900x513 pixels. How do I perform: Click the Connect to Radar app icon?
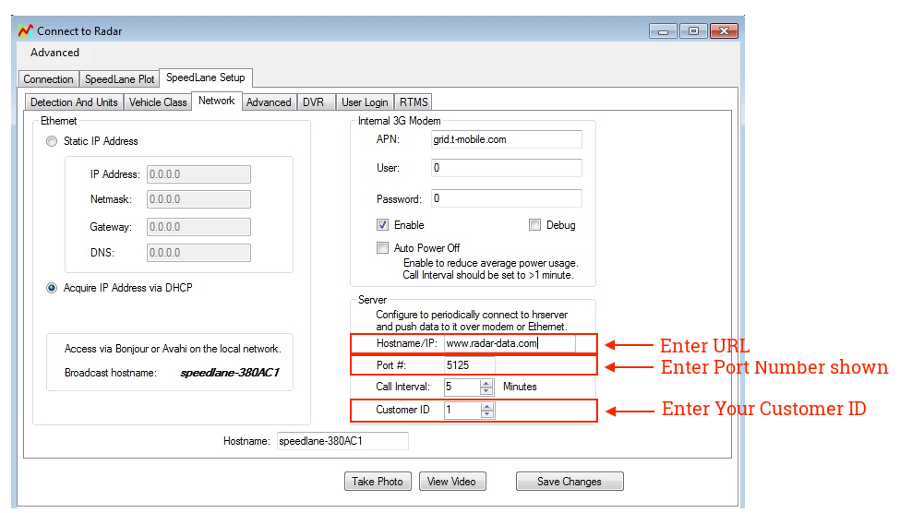(x=26, y=31)
